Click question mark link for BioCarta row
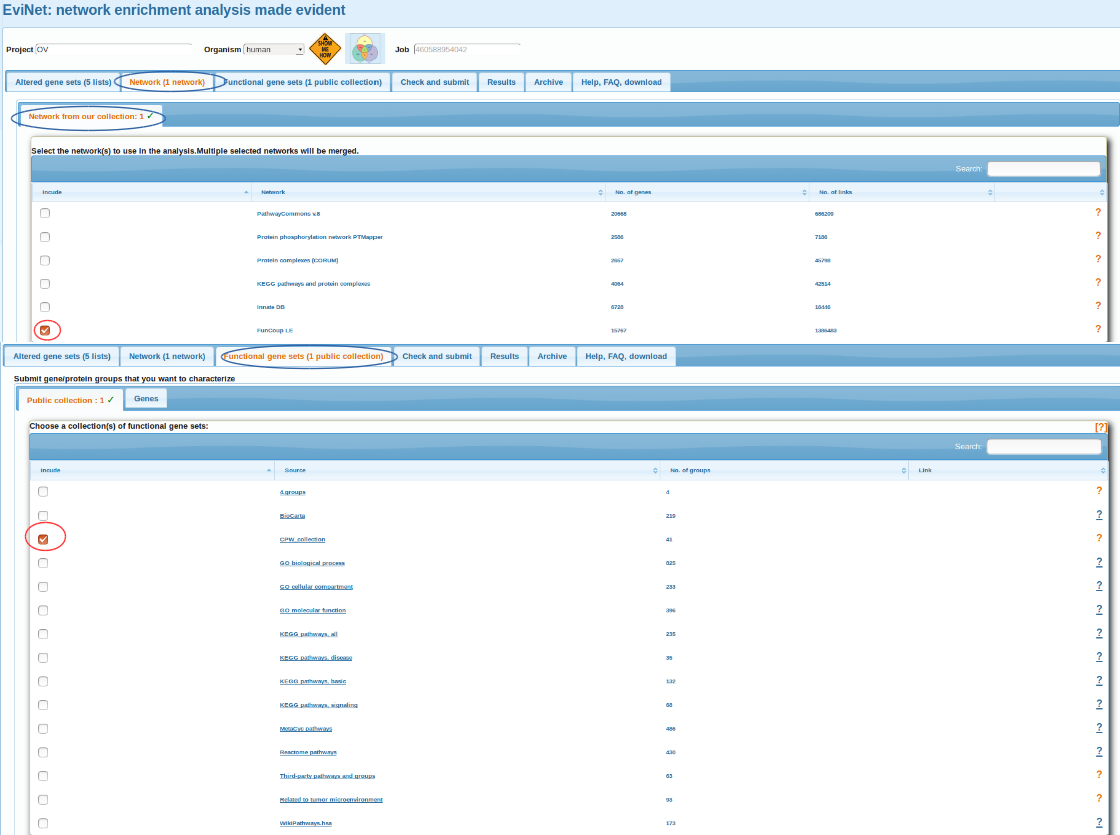1120x835 pixels. pos(1099,514)
